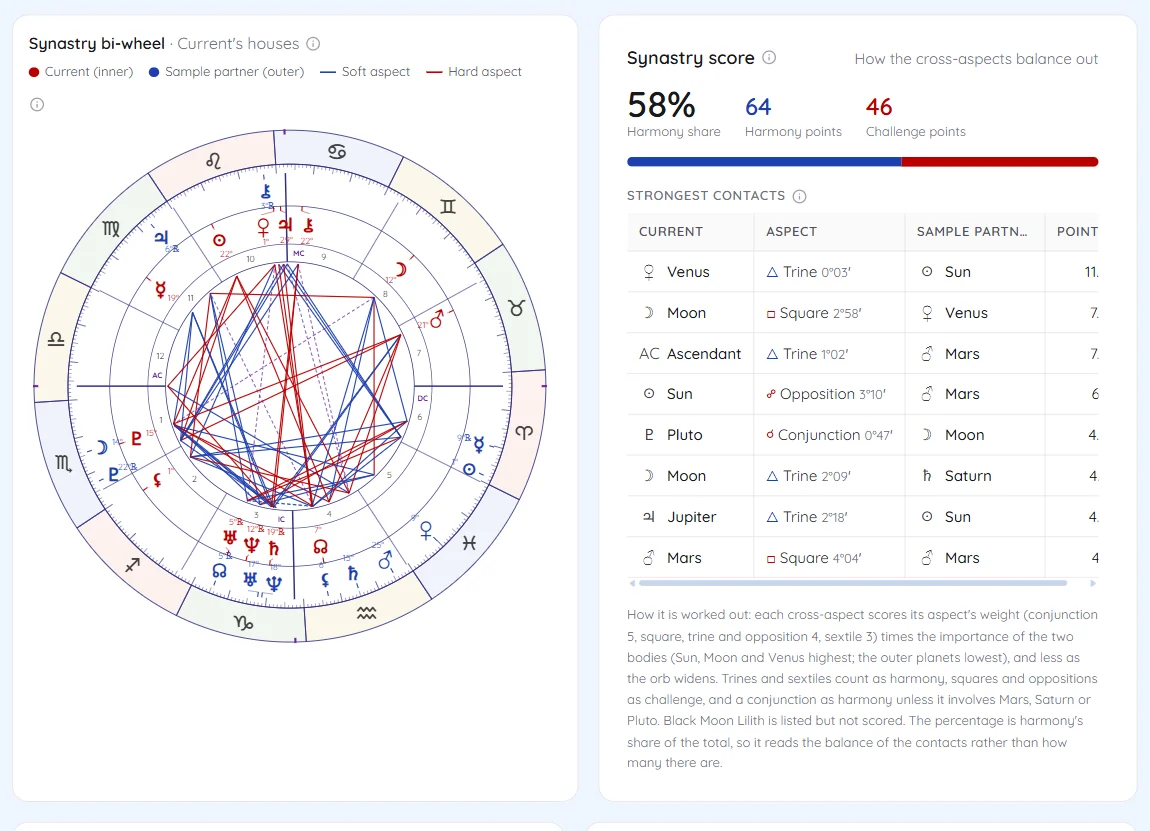The height and width of the screenshot is (831, 1150).
Task: Select the Aquarius glyph on the wheel
Action: point(367,613)
